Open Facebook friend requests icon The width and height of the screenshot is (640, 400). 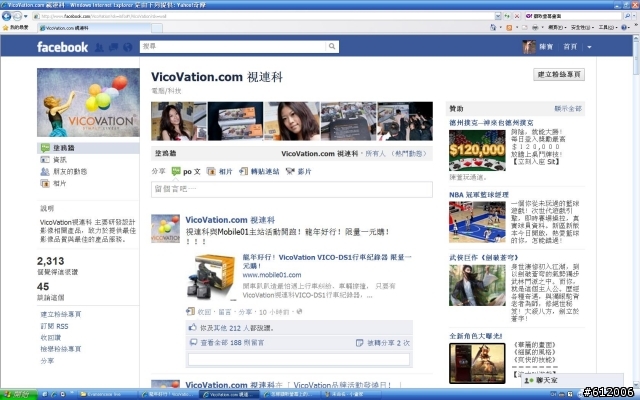(x=99, y=47)
